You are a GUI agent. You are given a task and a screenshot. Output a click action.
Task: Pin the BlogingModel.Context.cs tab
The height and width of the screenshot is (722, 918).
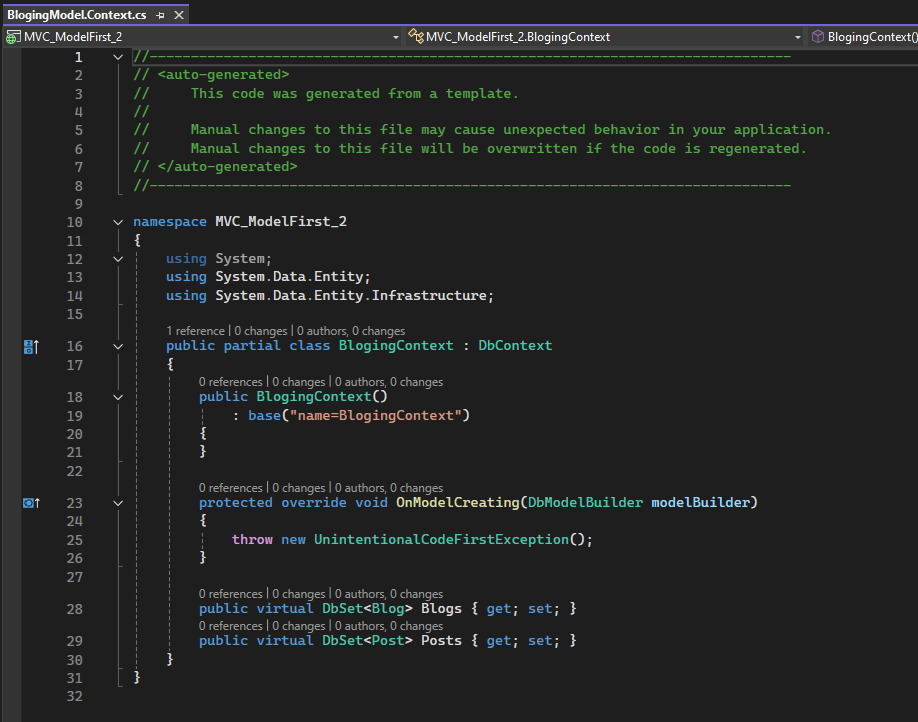tap(161, 15)
